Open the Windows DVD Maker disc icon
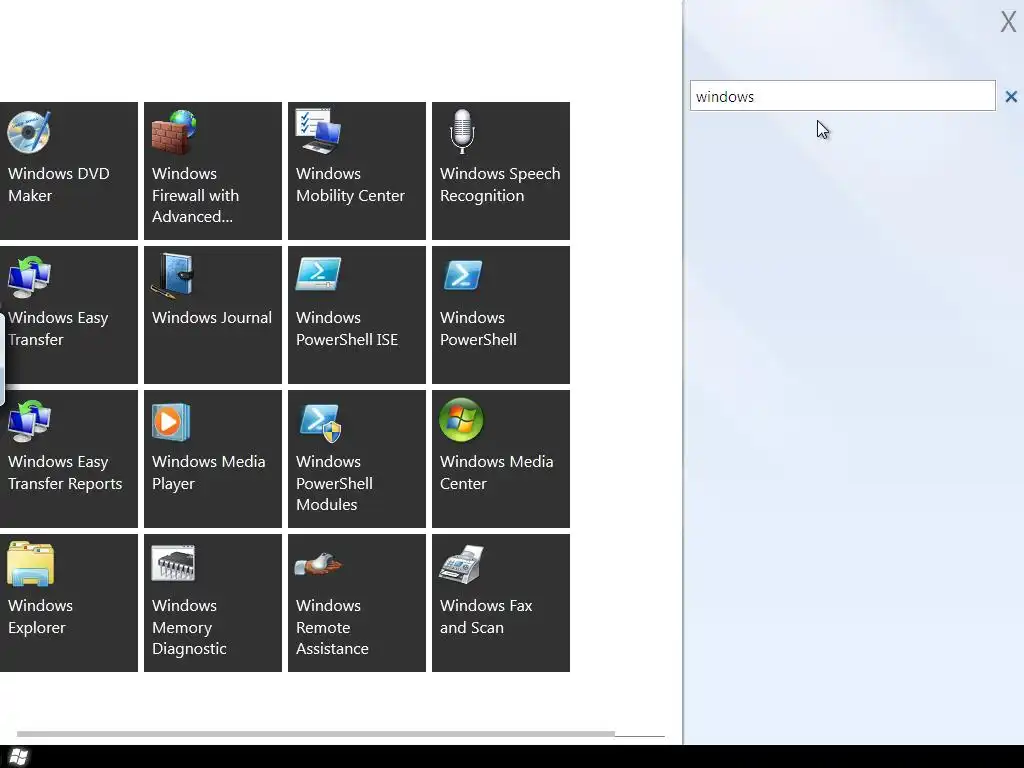Screen dimensions: 1024x768 click(29, 132)
